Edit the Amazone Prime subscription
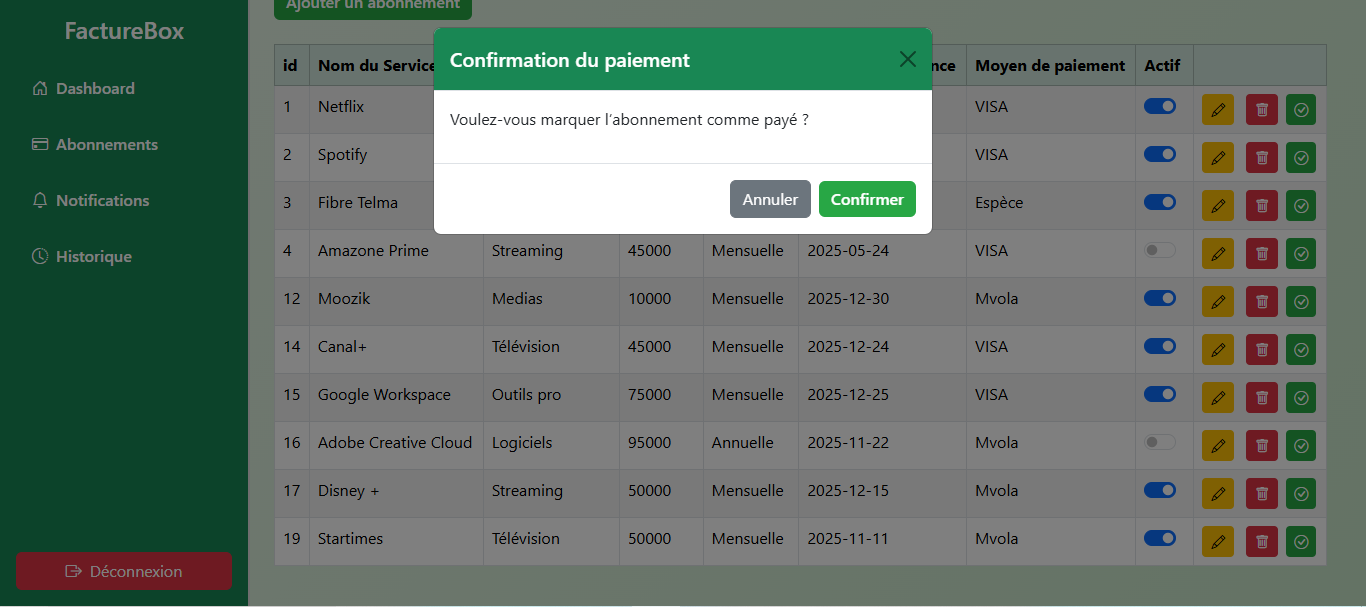Image resolution: width=1366 pixels, height=607 pixels. point(1218,254)
